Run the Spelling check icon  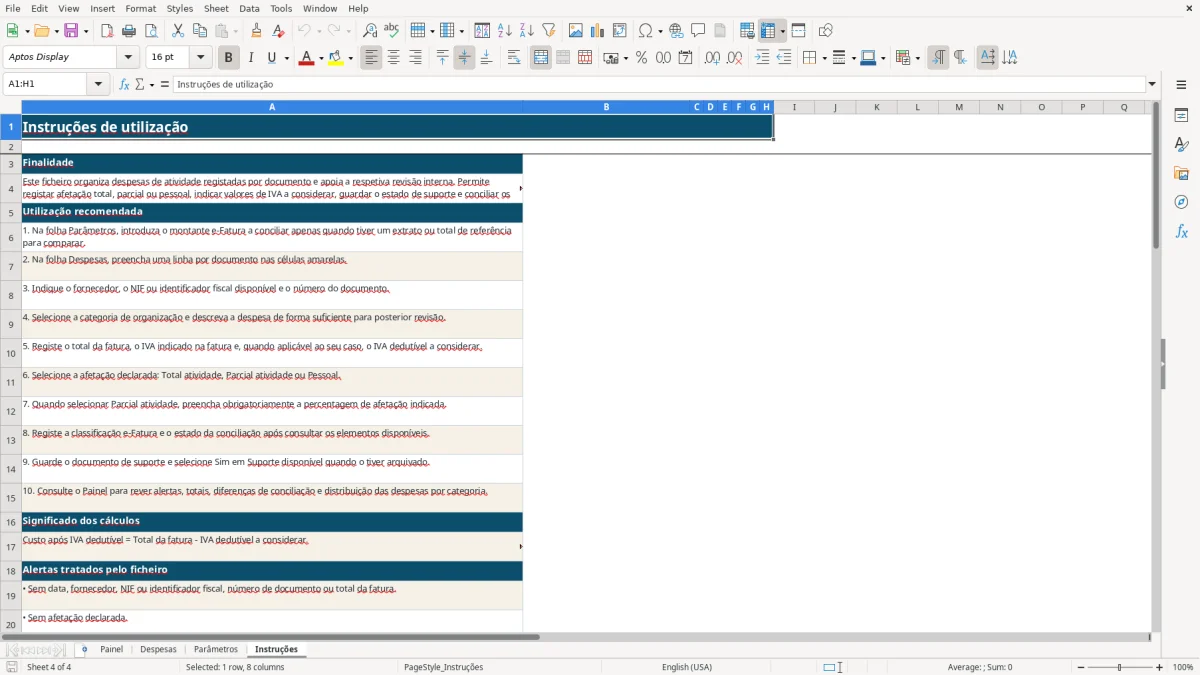392,31
